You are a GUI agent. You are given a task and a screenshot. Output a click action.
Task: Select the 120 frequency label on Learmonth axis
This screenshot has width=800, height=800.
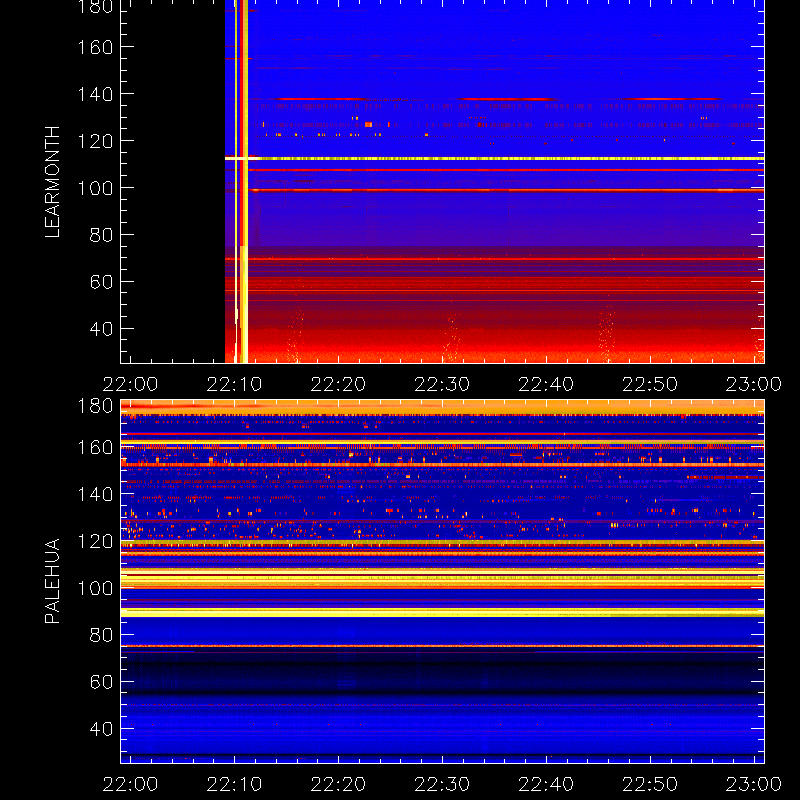pos(95,141)
